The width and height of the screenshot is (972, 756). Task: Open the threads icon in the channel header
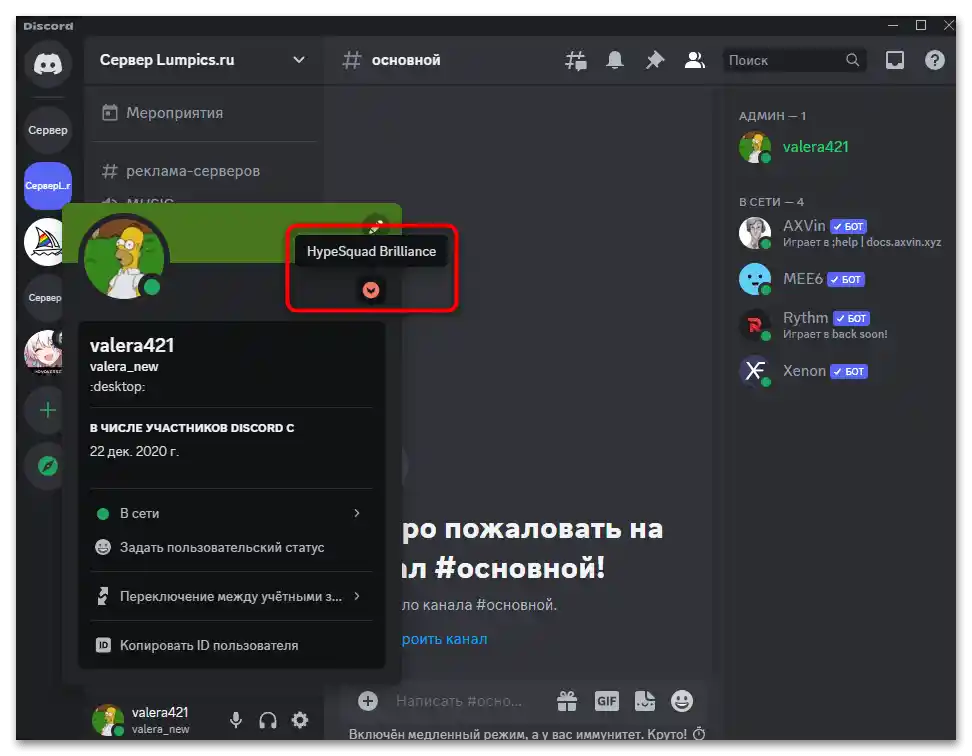pyautogui.click(x=575, y=60)
